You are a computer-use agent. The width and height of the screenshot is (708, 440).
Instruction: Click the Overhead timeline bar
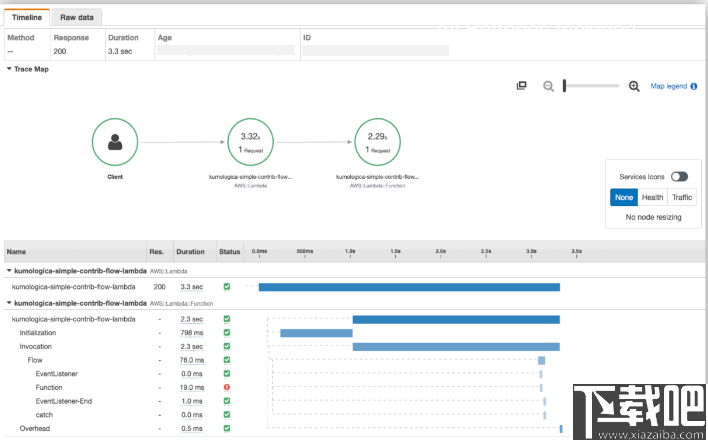561,429
